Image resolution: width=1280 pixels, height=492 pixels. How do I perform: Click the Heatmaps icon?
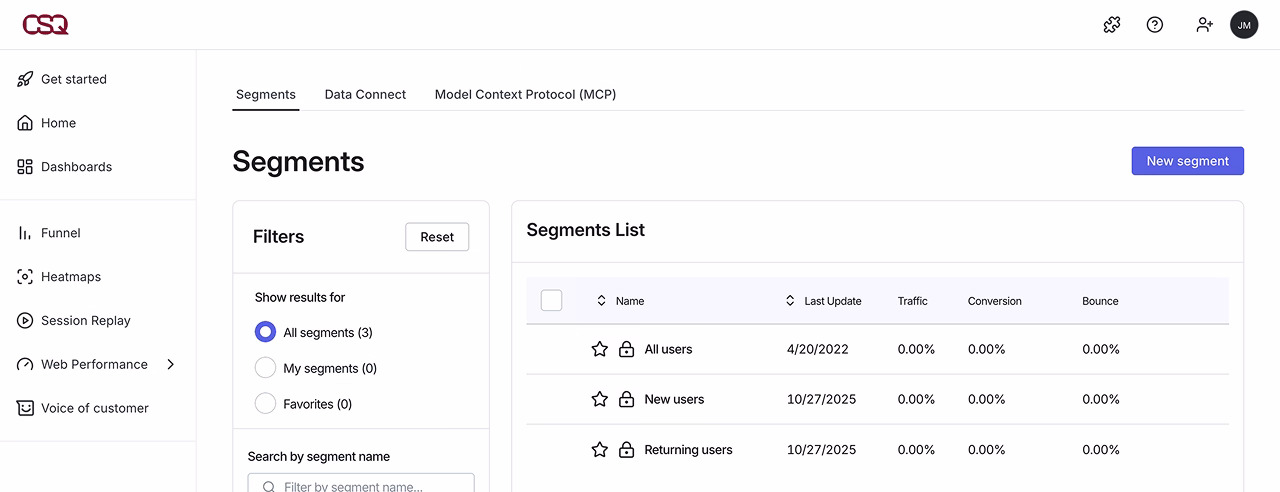click(25, 277)
